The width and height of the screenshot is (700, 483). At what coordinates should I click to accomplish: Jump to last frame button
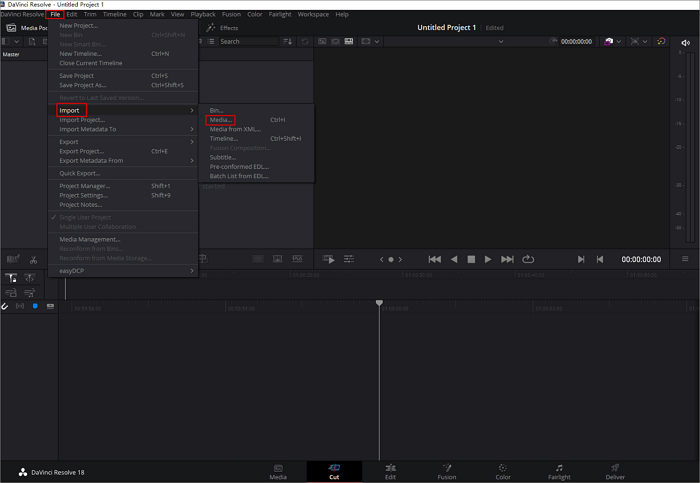507,259
